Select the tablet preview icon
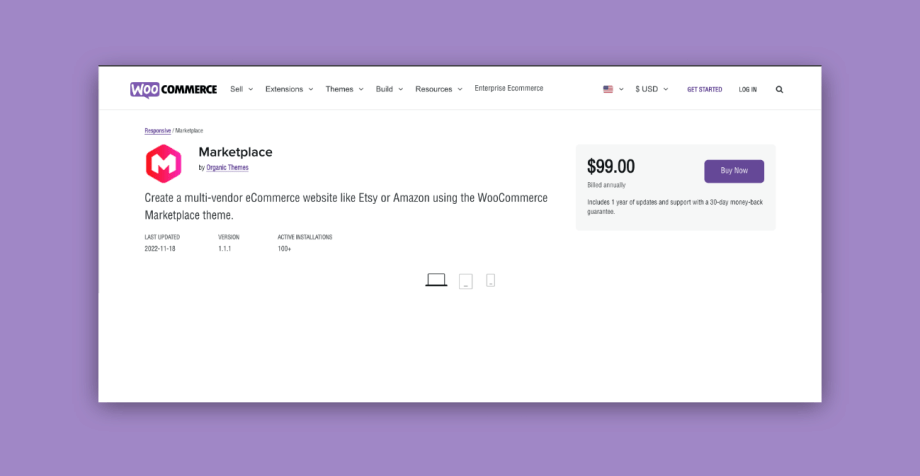This screenshot has height=476, width=920. coord(466,281)
